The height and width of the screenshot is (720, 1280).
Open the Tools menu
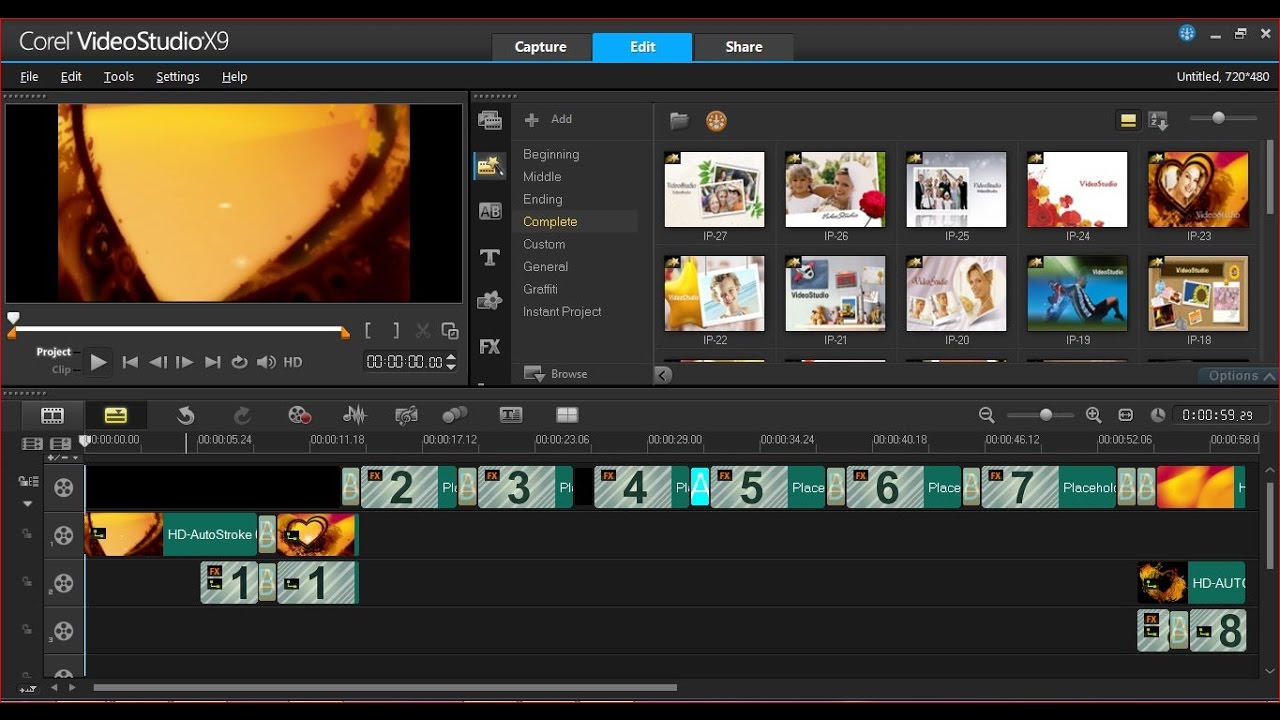coord(119,77)
